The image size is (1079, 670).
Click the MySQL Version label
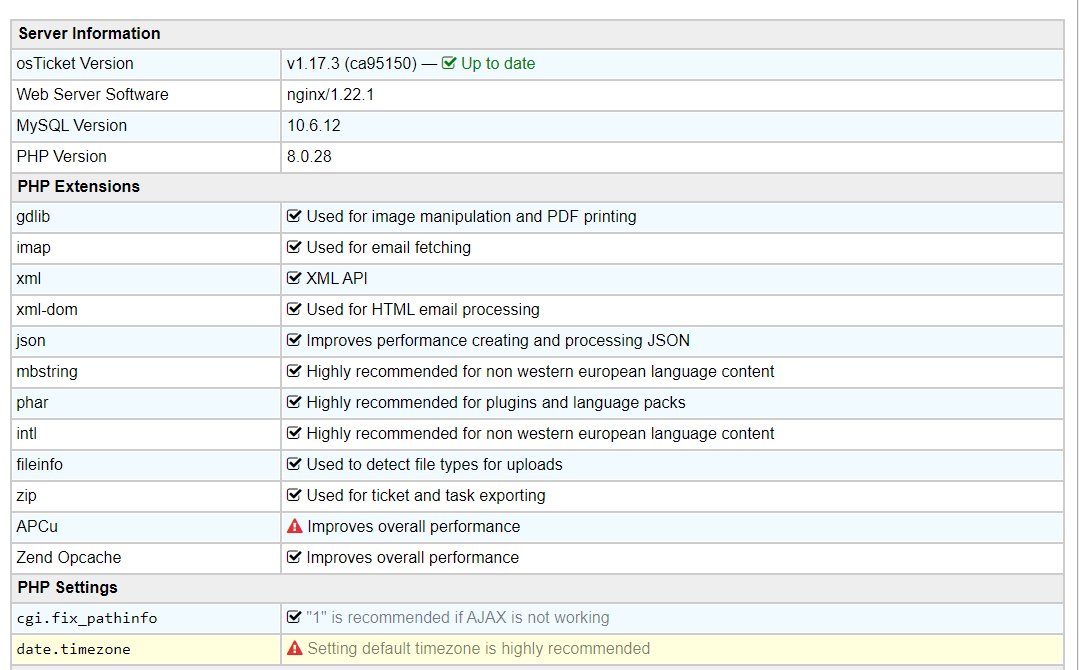click(x=72, y=125)
